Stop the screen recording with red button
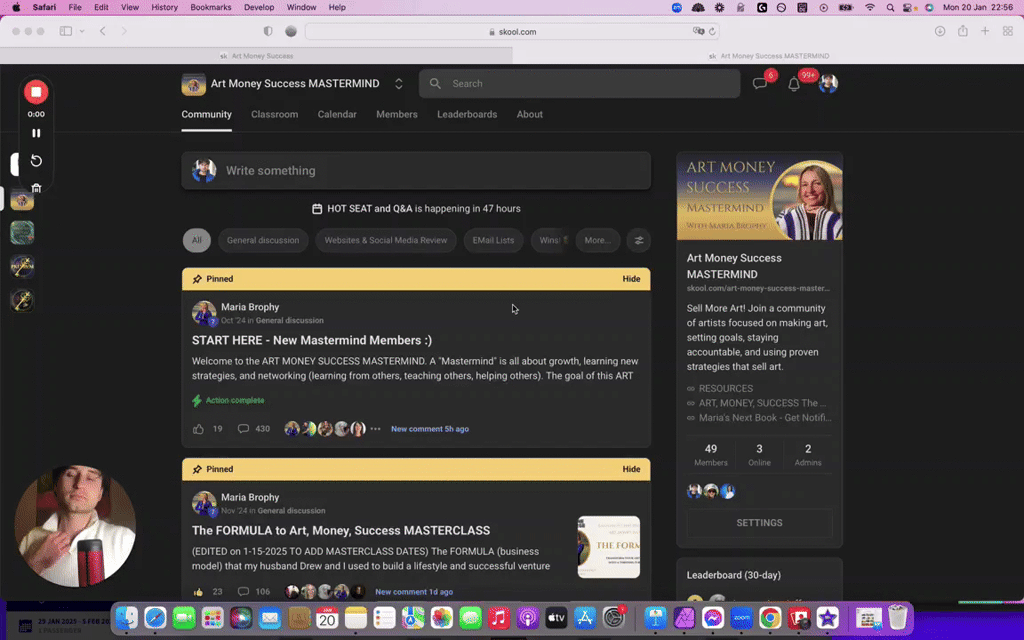Image resolution: width=1024 pixels, height=640 pixels. click(36, 92)
